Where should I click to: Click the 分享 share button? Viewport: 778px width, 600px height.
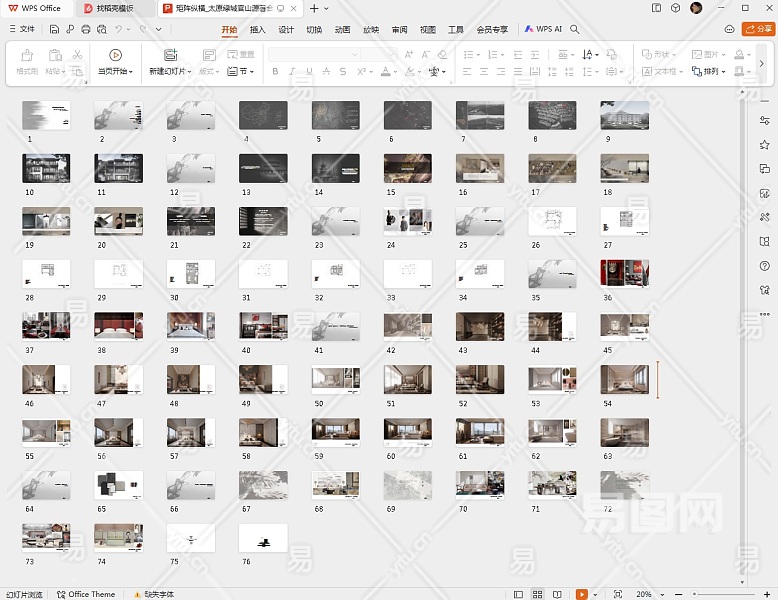coord(758,30)
